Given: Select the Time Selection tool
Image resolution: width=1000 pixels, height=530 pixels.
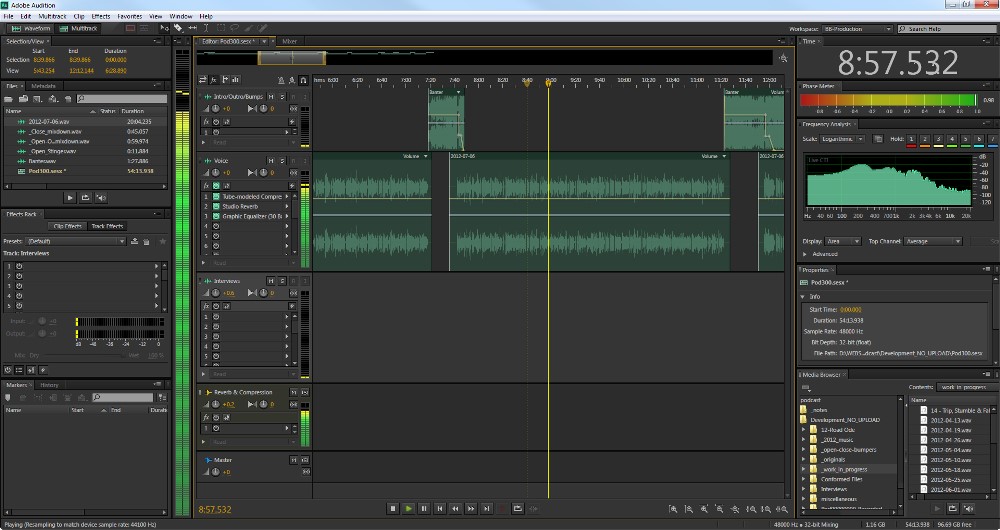Looking at the screenshot, I should (206, 29).
